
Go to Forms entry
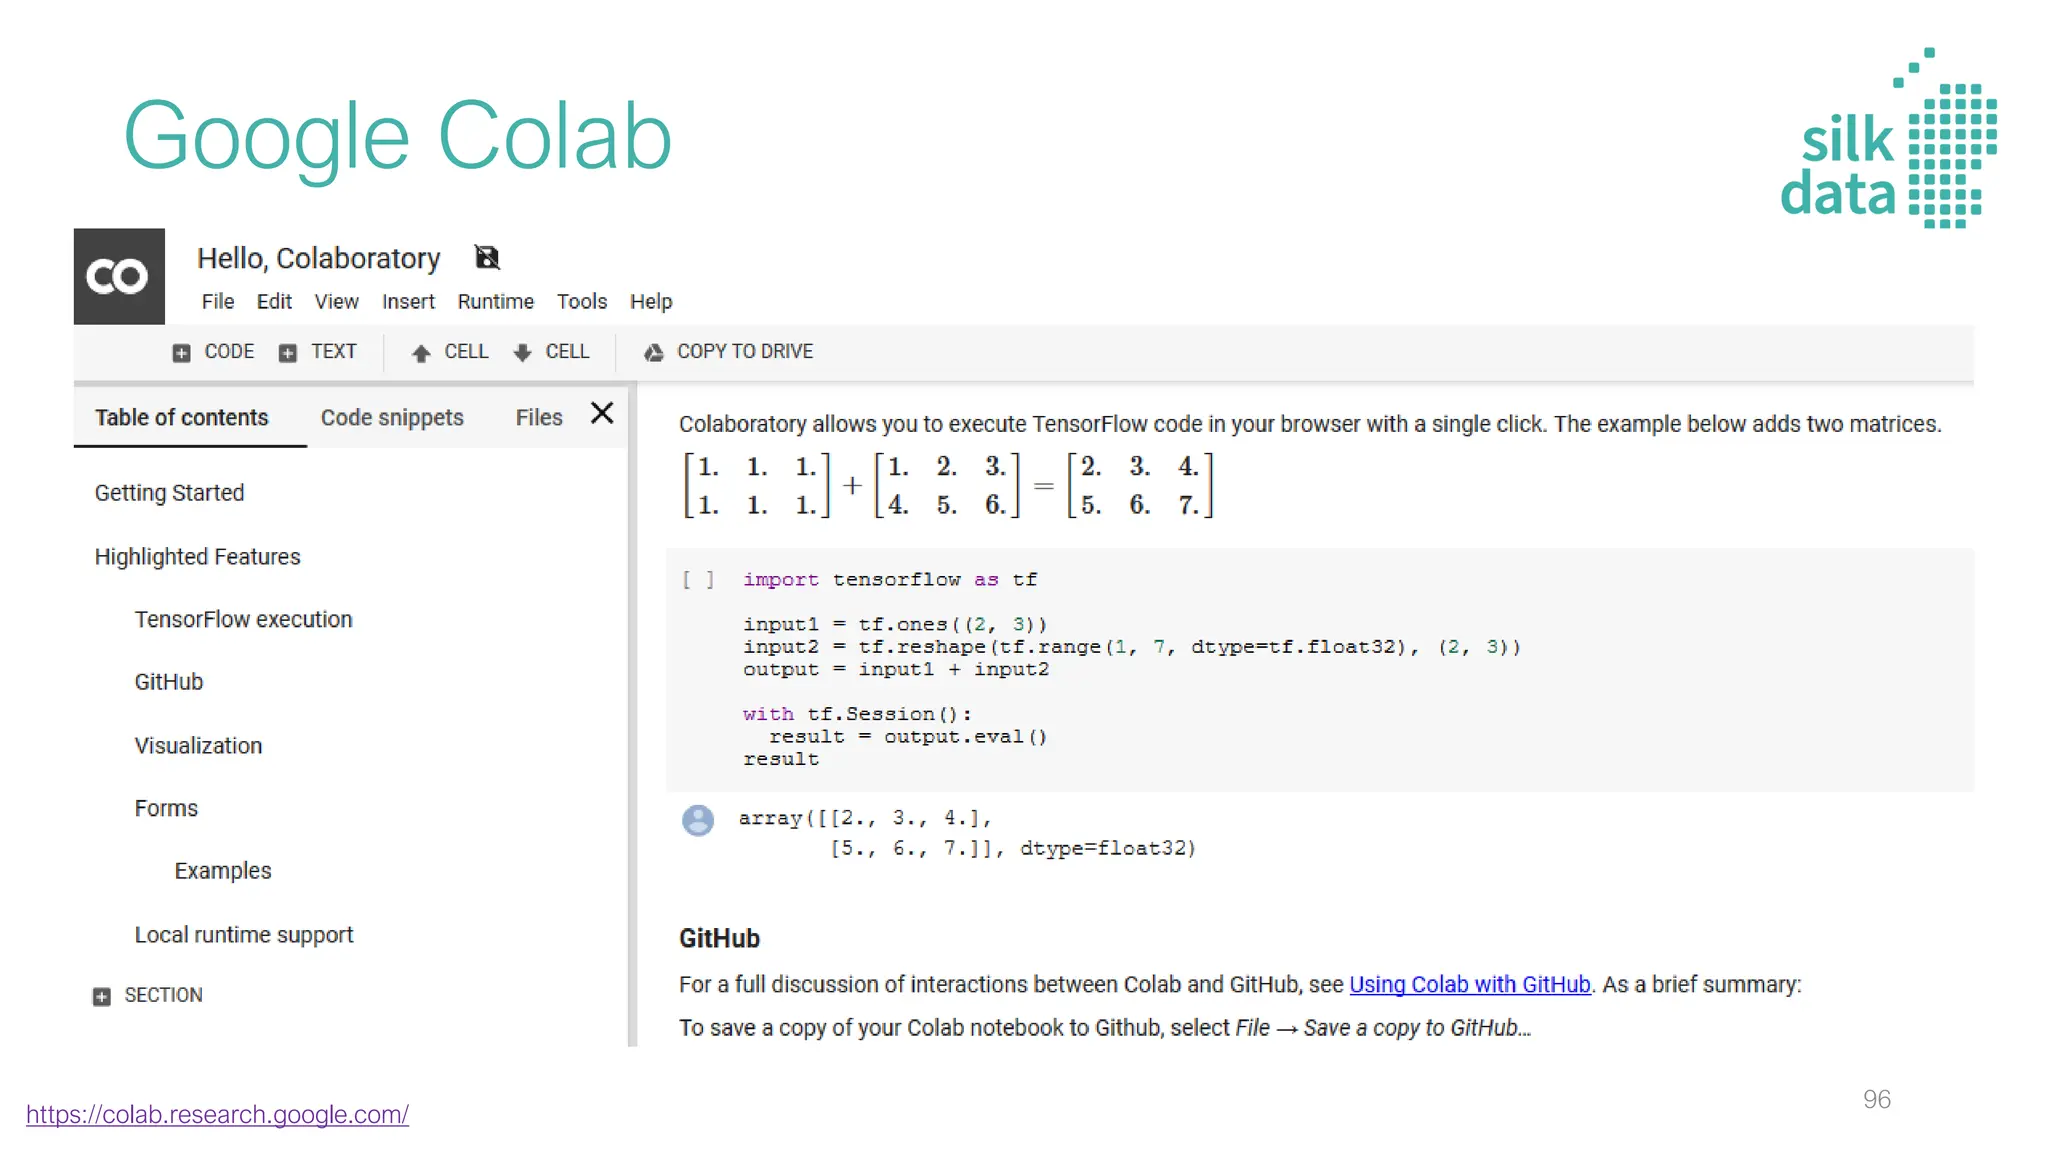pyautogui.click(x=166, y=808)
